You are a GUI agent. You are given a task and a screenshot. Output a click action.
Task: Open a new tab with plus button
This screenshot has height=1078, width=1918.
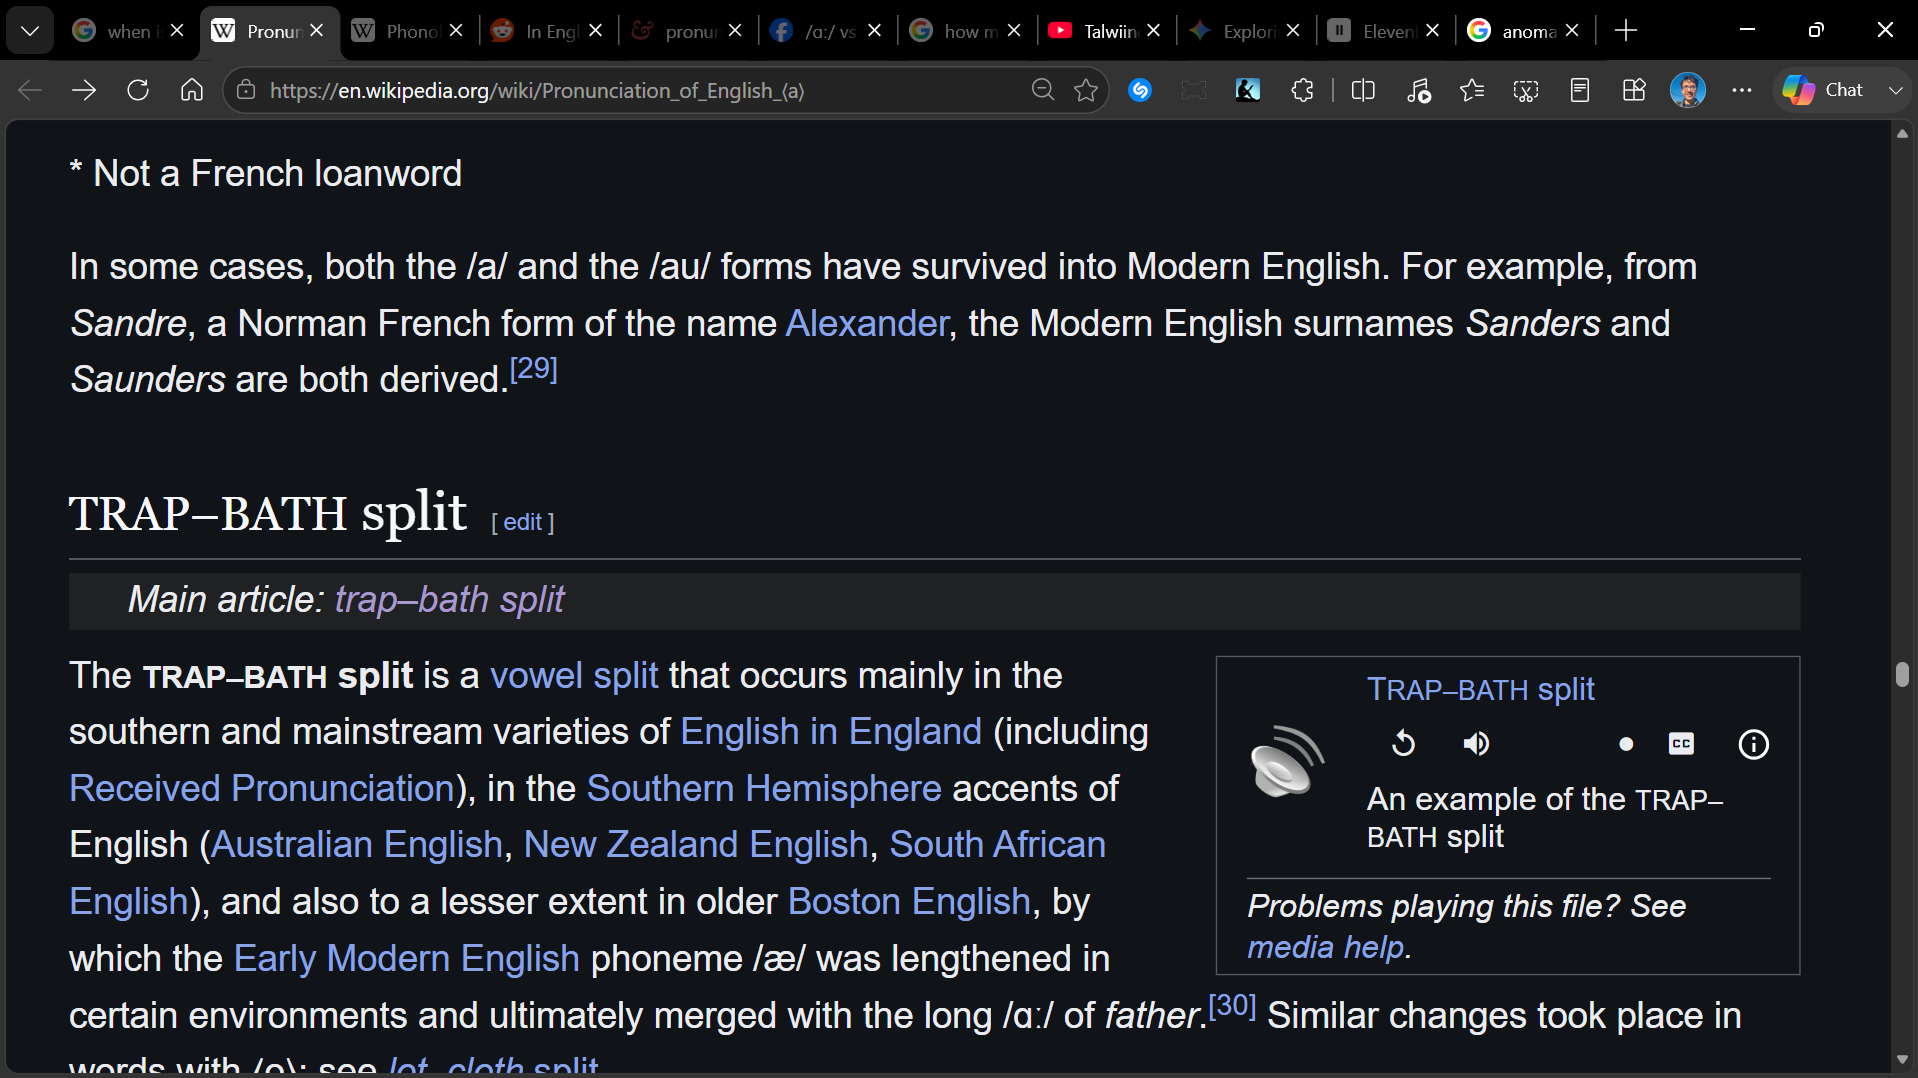click(1626, 31)
